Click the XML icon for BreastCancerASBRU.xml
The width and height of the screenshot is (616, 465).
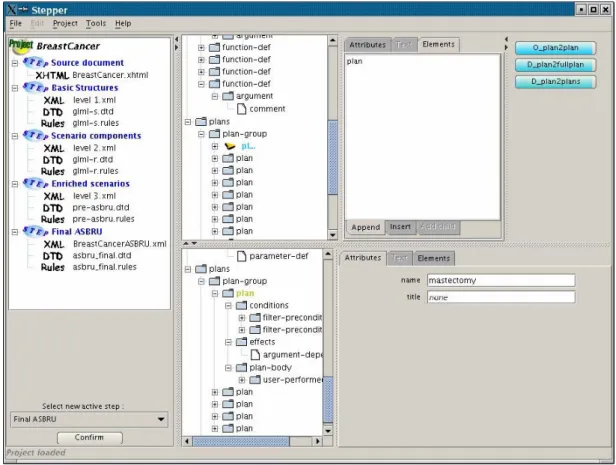click(x=53, y=244)
